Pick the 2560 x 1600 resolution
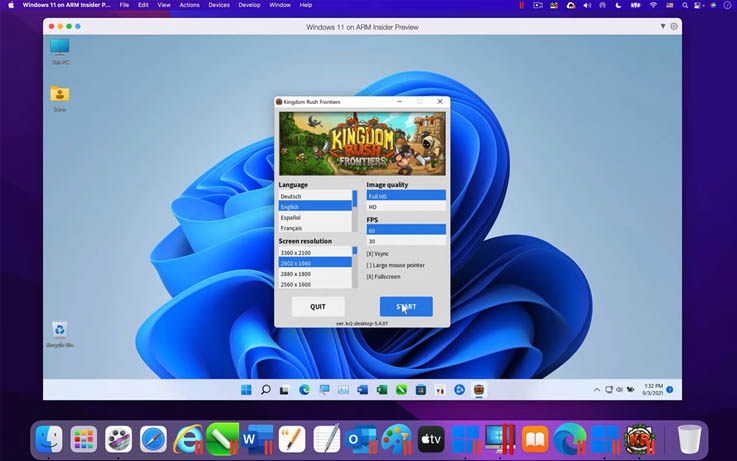The image size is (737, 461). pyautogui.click(x=315, y=284)
